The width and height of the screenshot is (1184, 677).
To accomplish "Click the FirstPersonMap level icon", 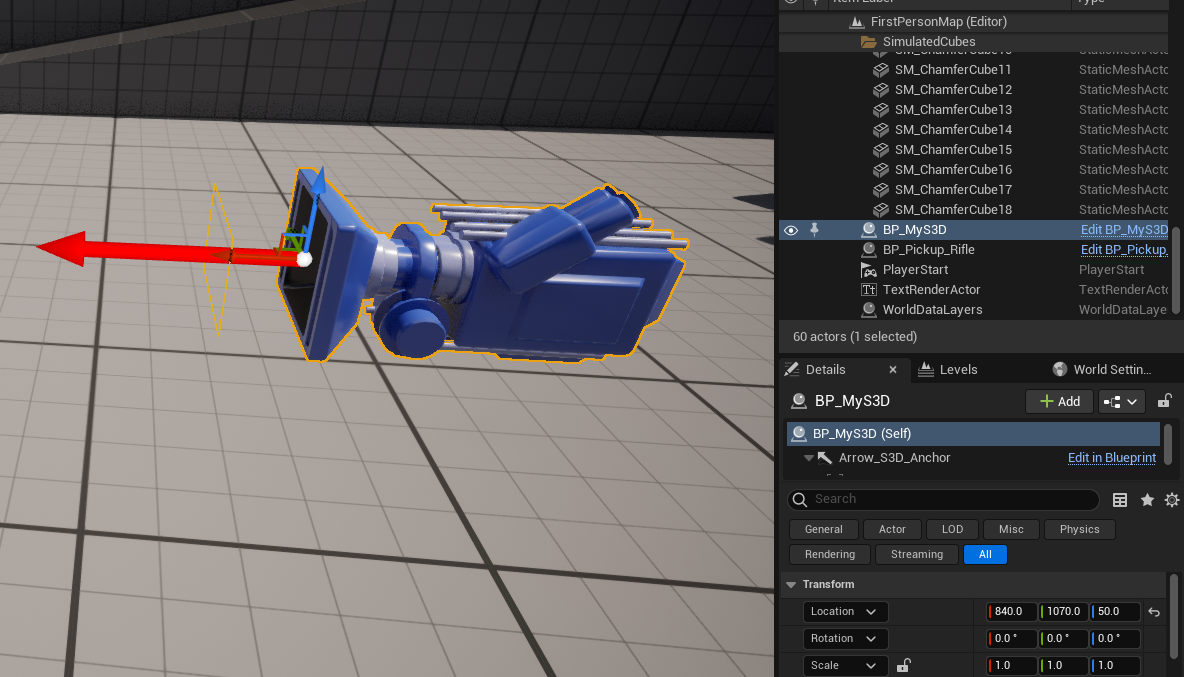I will tap(856, 22).
